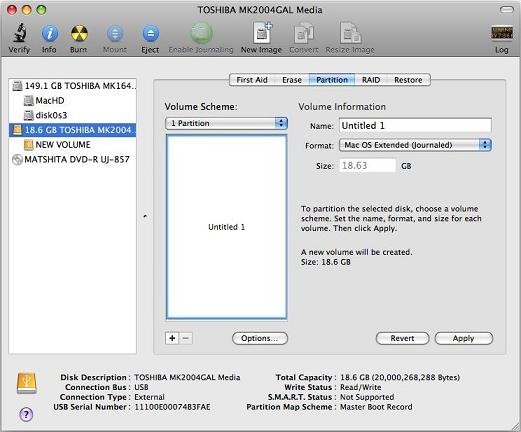Click the USB connection bus value
This screenshot has width=521, height=432.
click(x=141, y=387)
